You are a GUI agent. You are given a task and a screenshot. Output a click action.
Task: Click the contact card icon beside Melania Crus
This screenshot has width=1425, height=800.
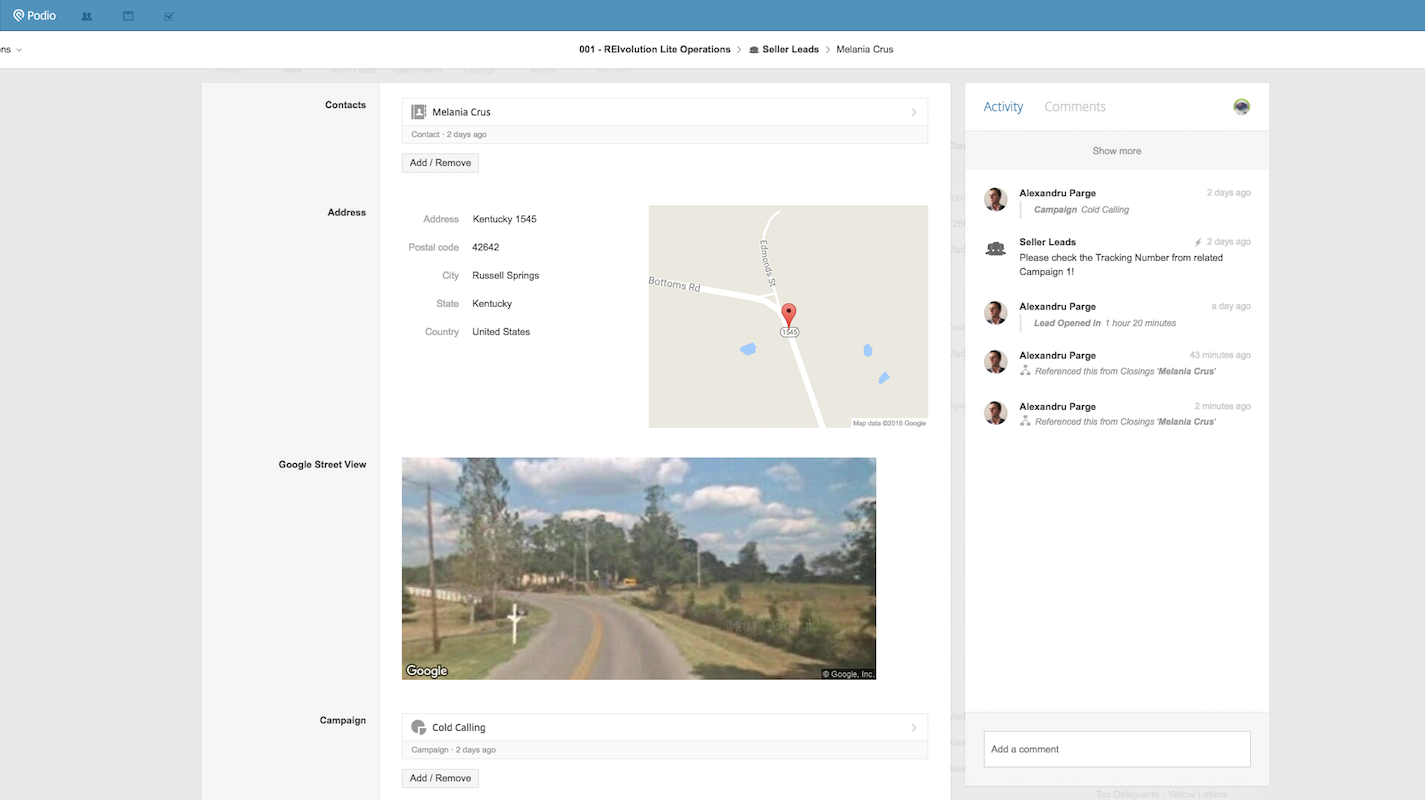click(x=419, y=112)
